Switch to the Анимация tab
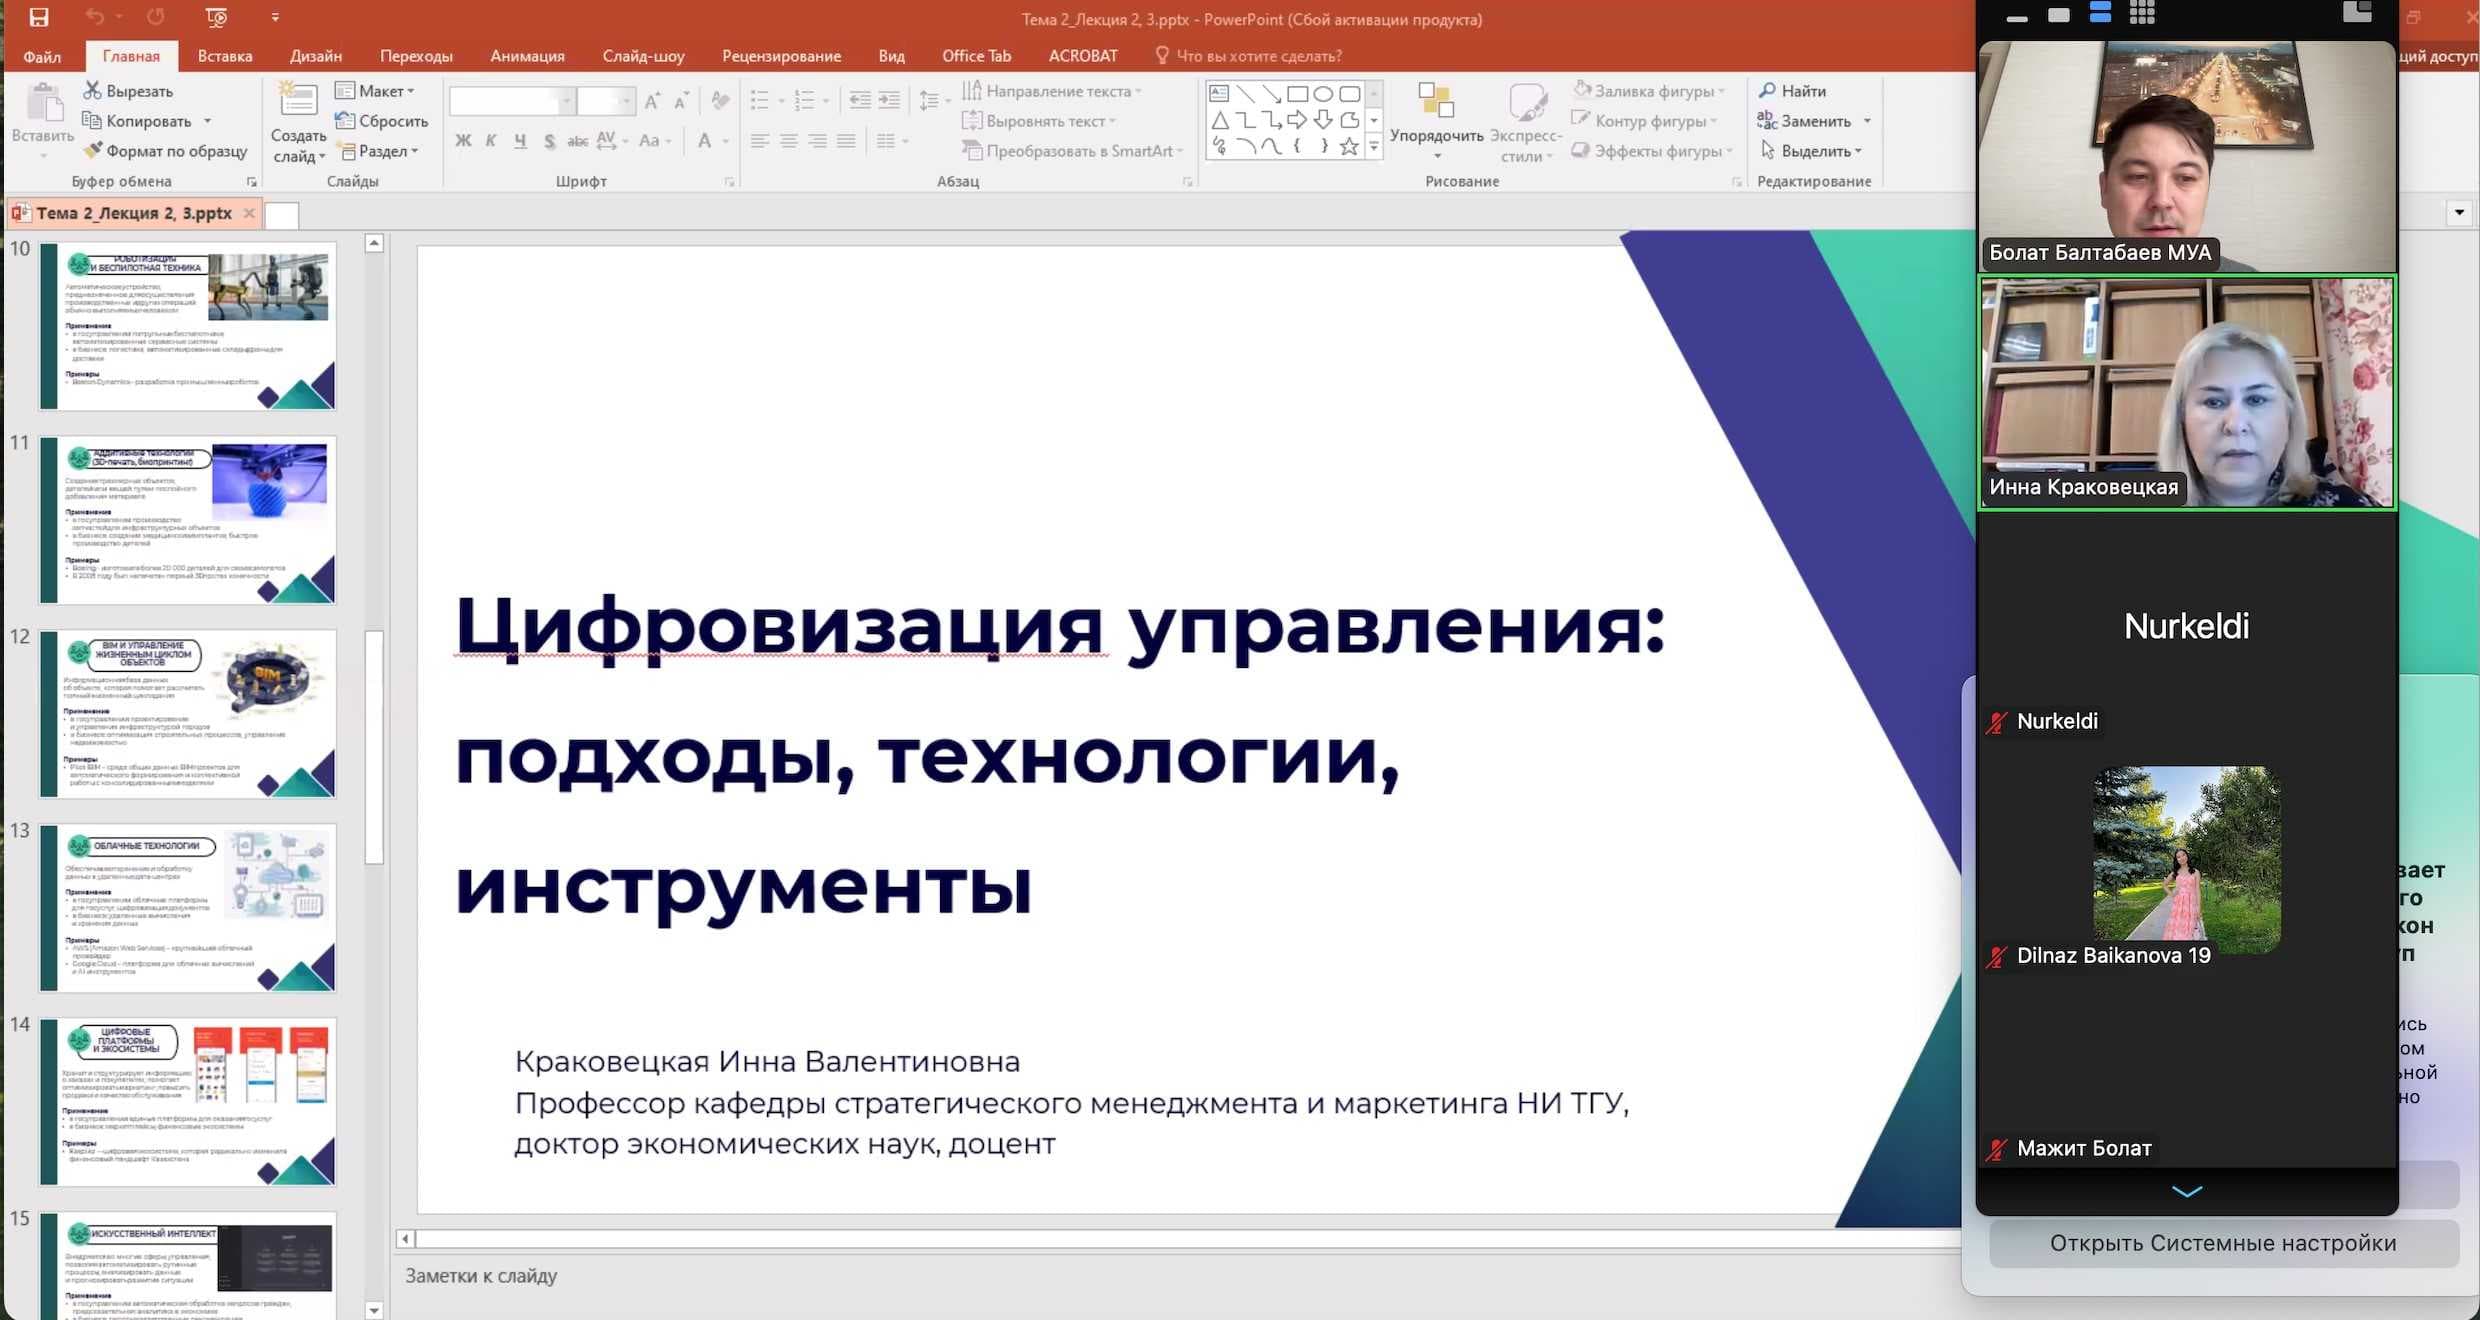Viewport: 2480px width, 1320px height. coord(527,56)
